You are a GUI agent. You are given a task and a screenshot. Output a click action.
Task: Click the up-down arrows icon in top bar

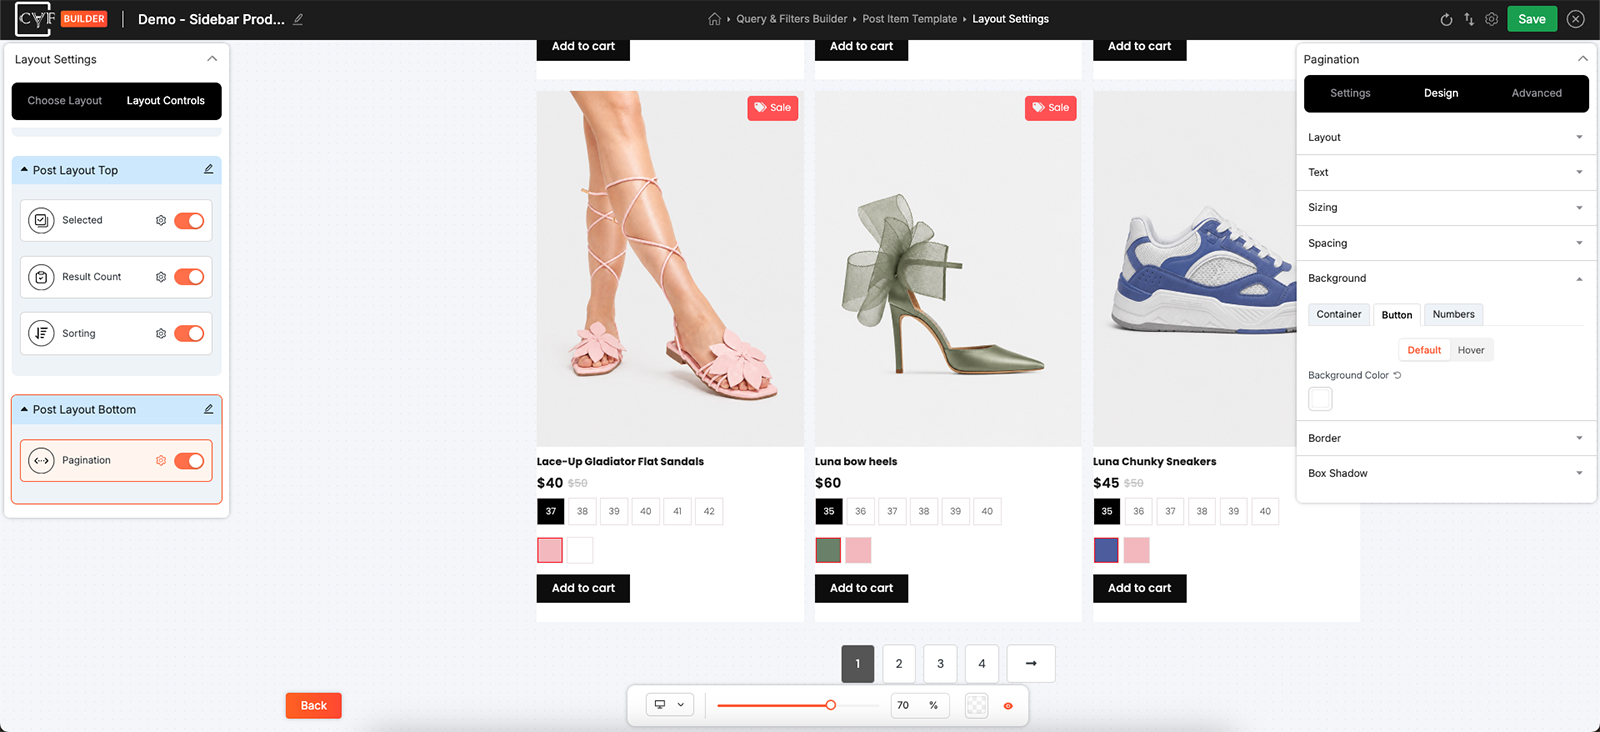1469,19
